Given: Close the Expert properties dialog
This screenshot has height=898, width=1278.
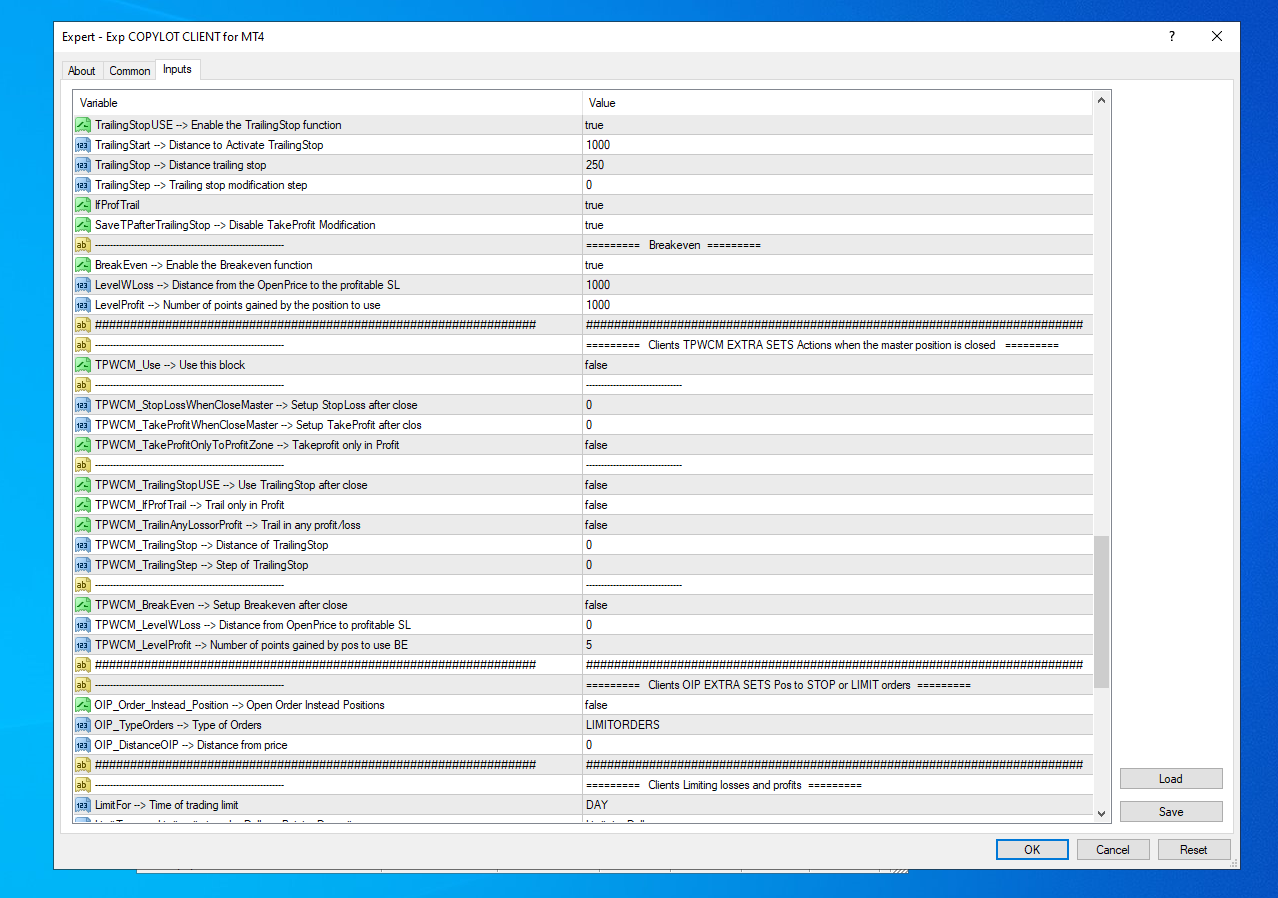Looking at the screenshot, I should point(1217,36).
